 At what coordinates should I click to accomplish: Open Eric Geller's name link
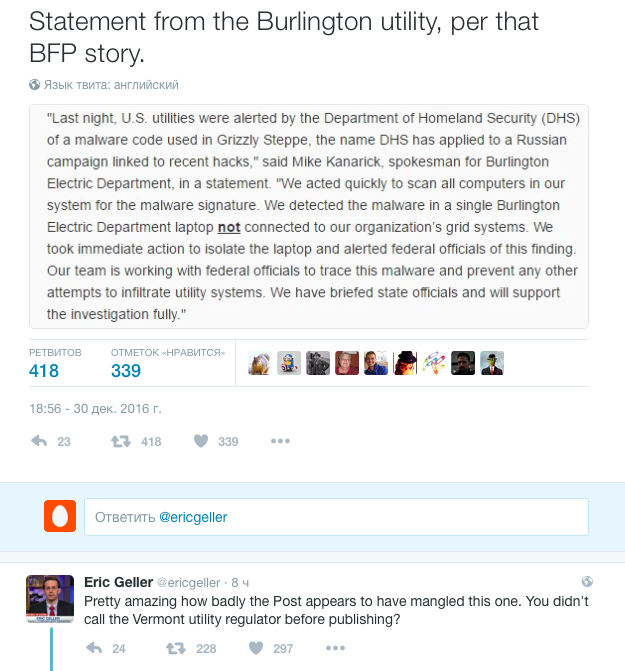click(118, 582)
